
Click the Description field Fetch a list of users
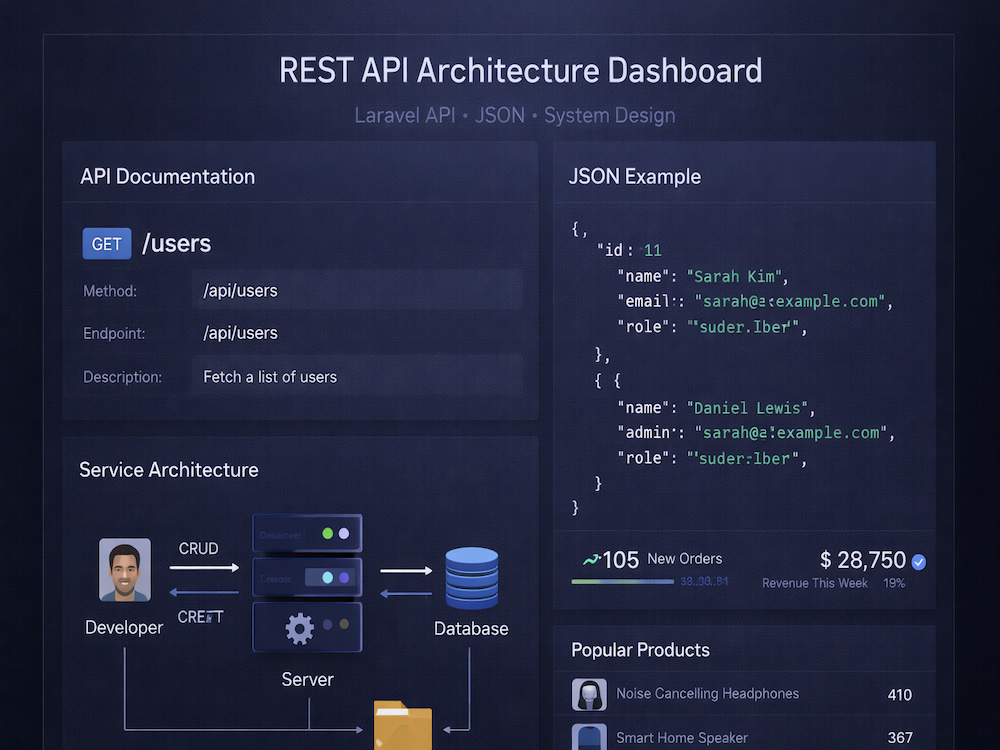[x=357, y=376]
